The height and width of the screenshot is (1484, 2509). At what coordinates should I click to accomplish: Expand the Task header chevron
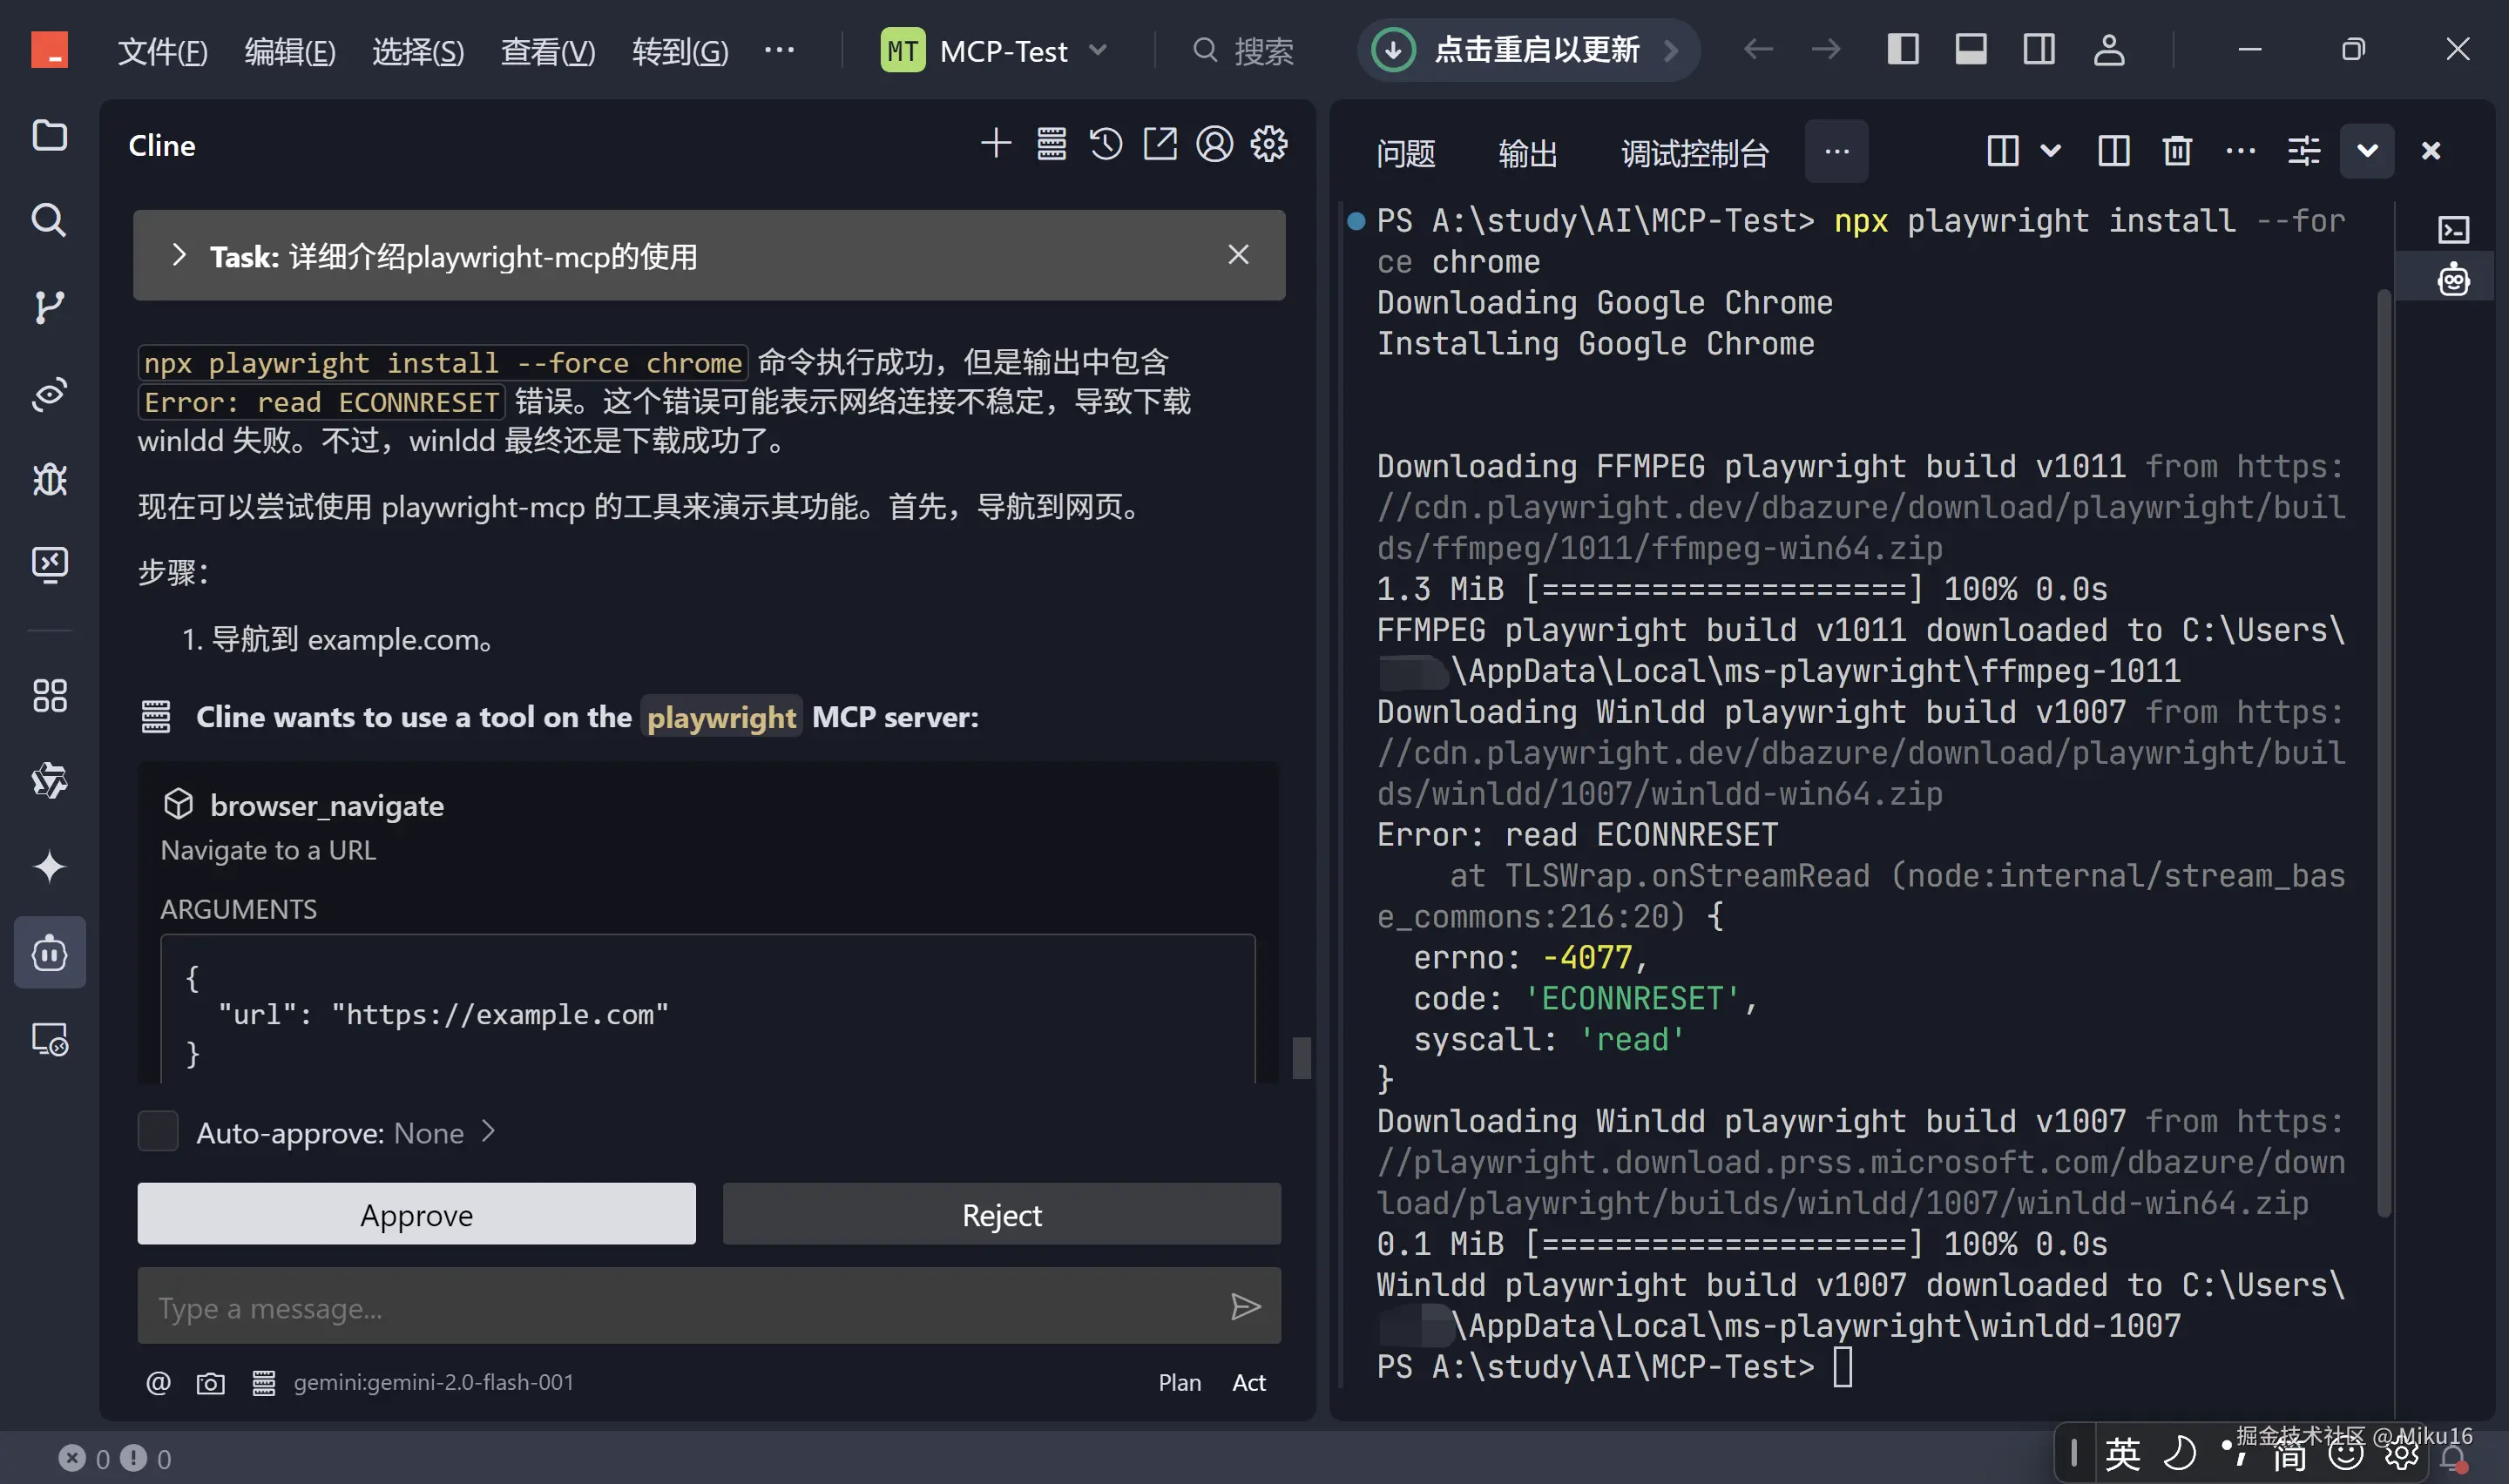(x=179, y=256)
